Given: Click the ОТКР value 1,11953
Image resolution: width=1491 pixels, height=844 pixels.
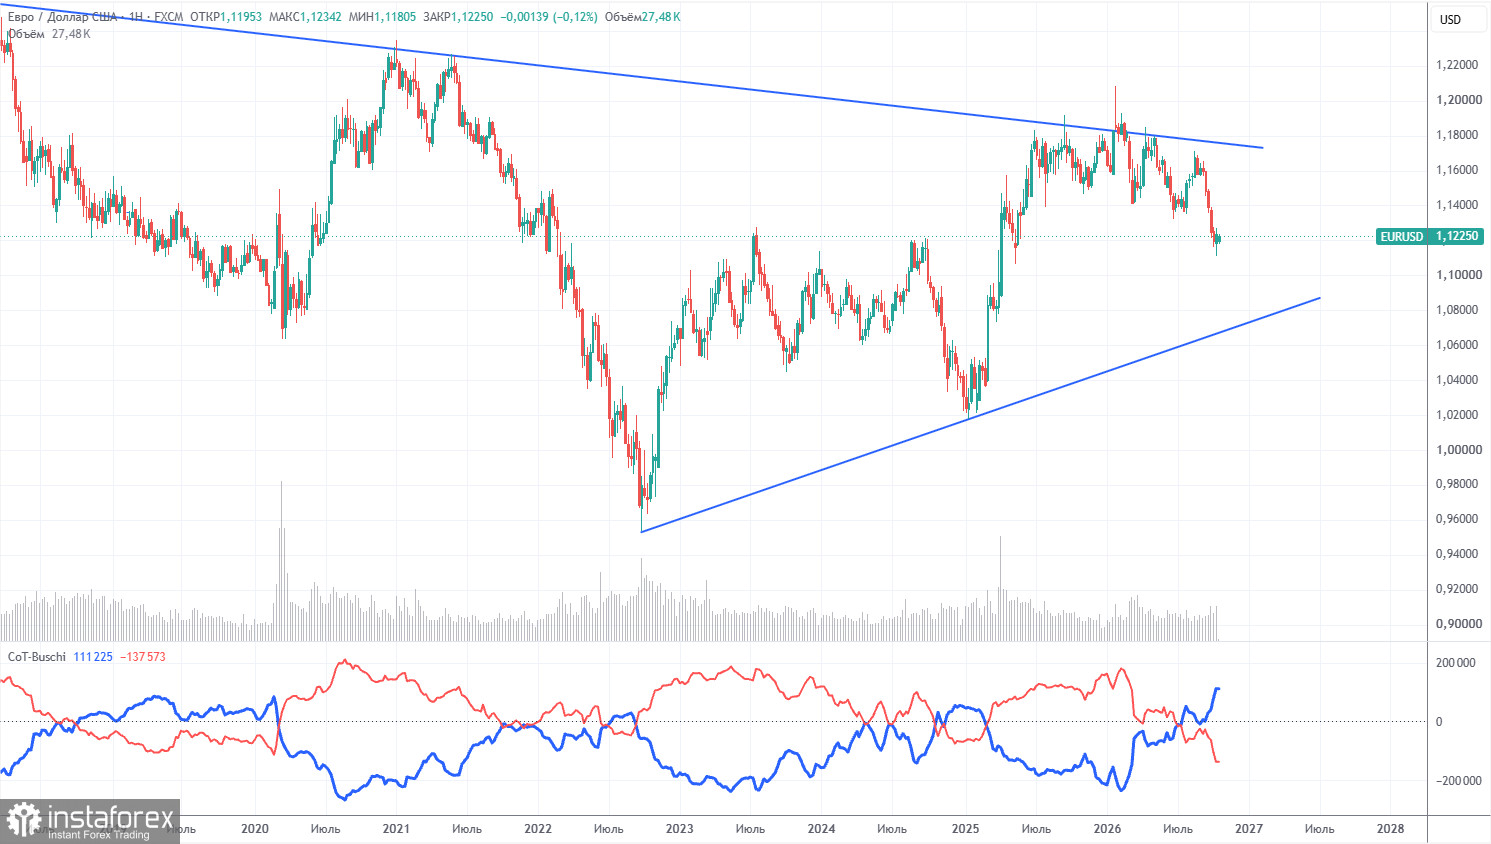Looking at the screenshot, I should 241,17.
